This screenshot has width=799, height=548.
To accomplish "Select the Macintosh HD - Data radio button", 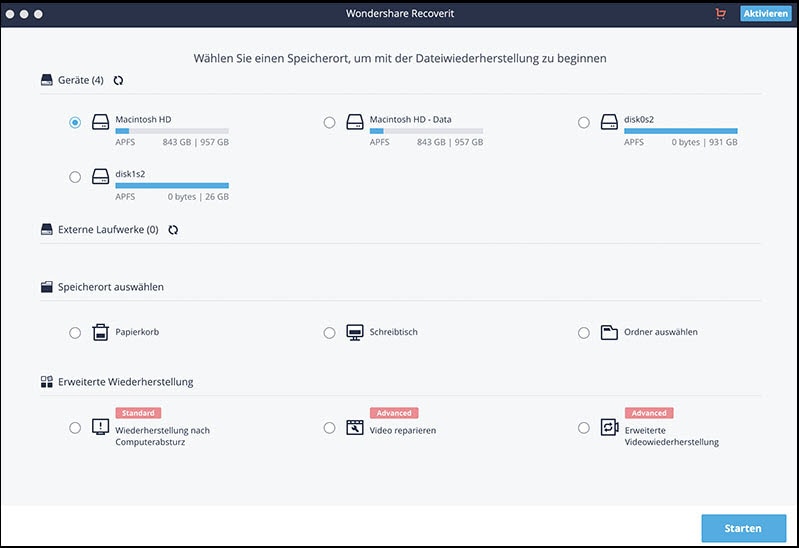I will point(329,122).
